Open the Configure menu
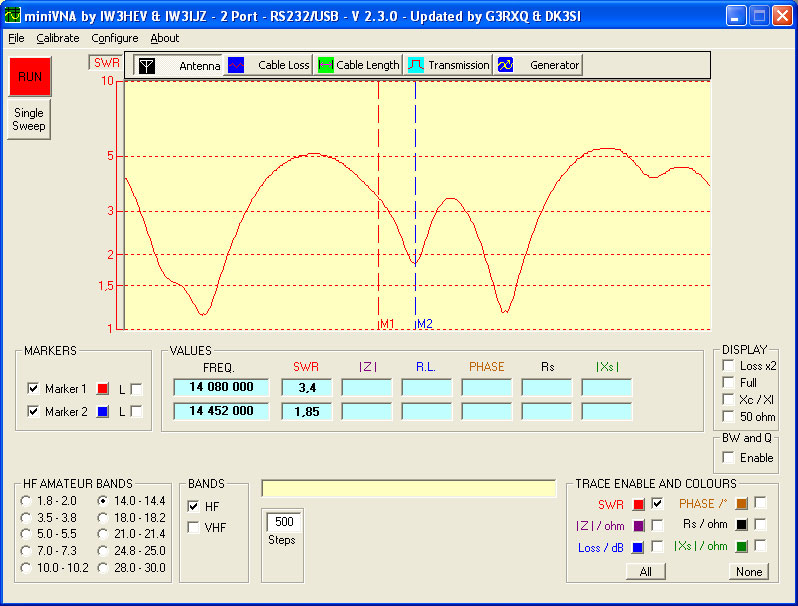 click(115, 38)
